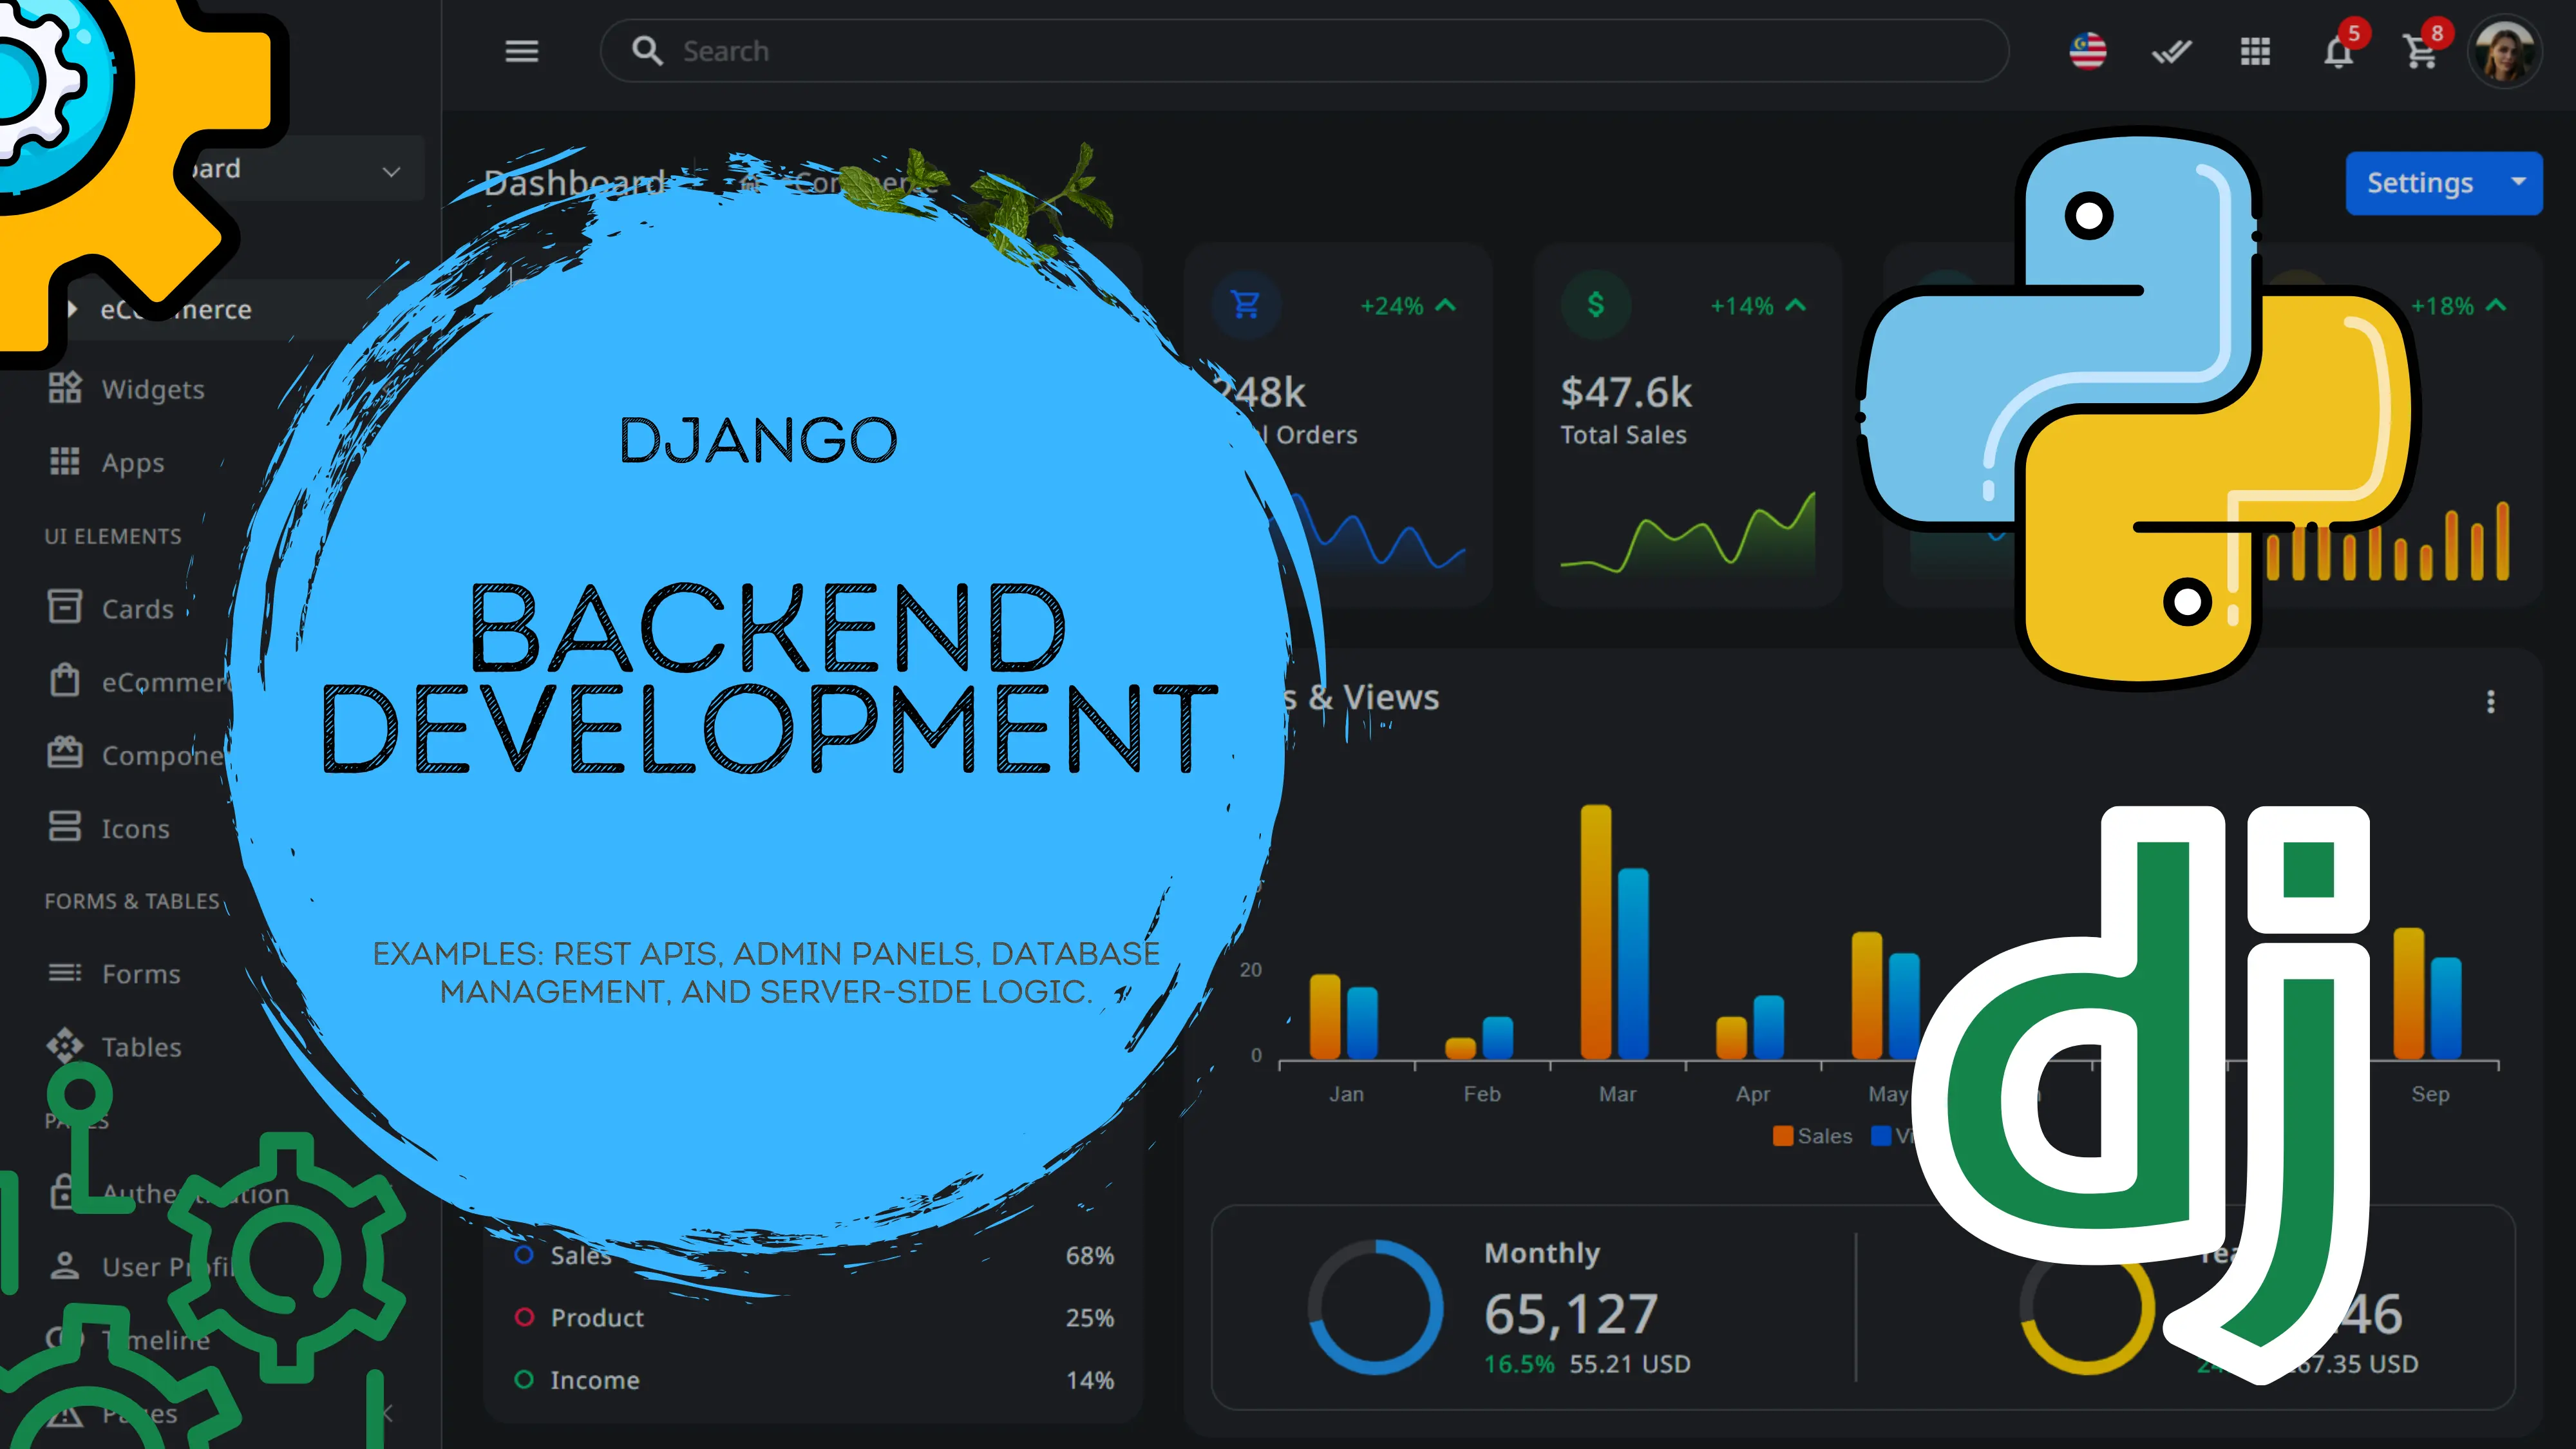Click the Widgets sidebar icon
2576x1449 pixels.
[65, 388]
